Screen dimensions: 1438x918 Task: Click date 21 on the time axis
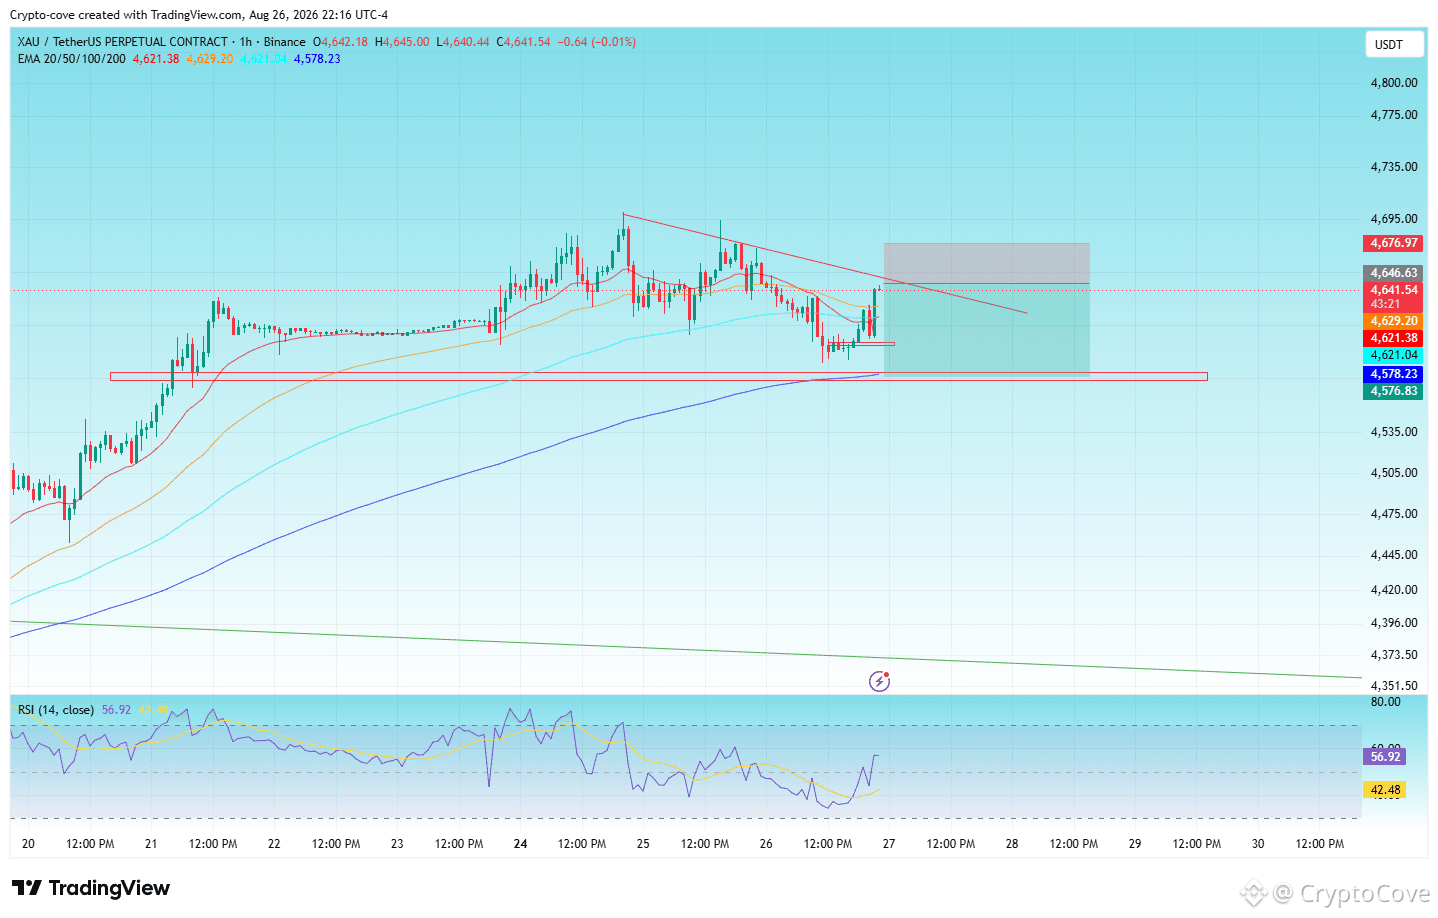[x=151, y=844]
